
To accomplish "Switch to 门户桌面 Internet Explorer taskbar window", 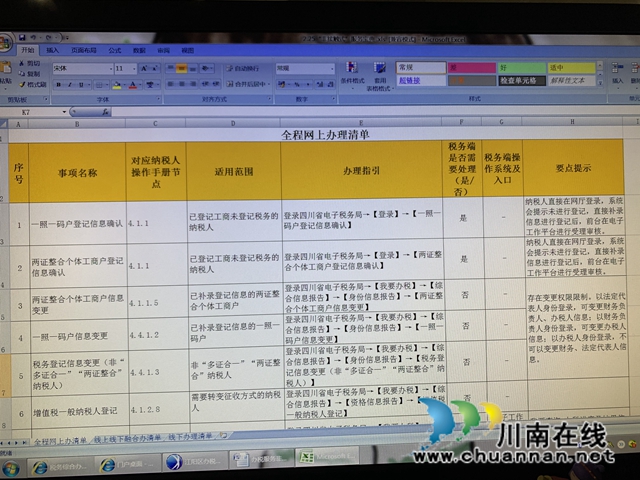I will click(x=127, y=464).
